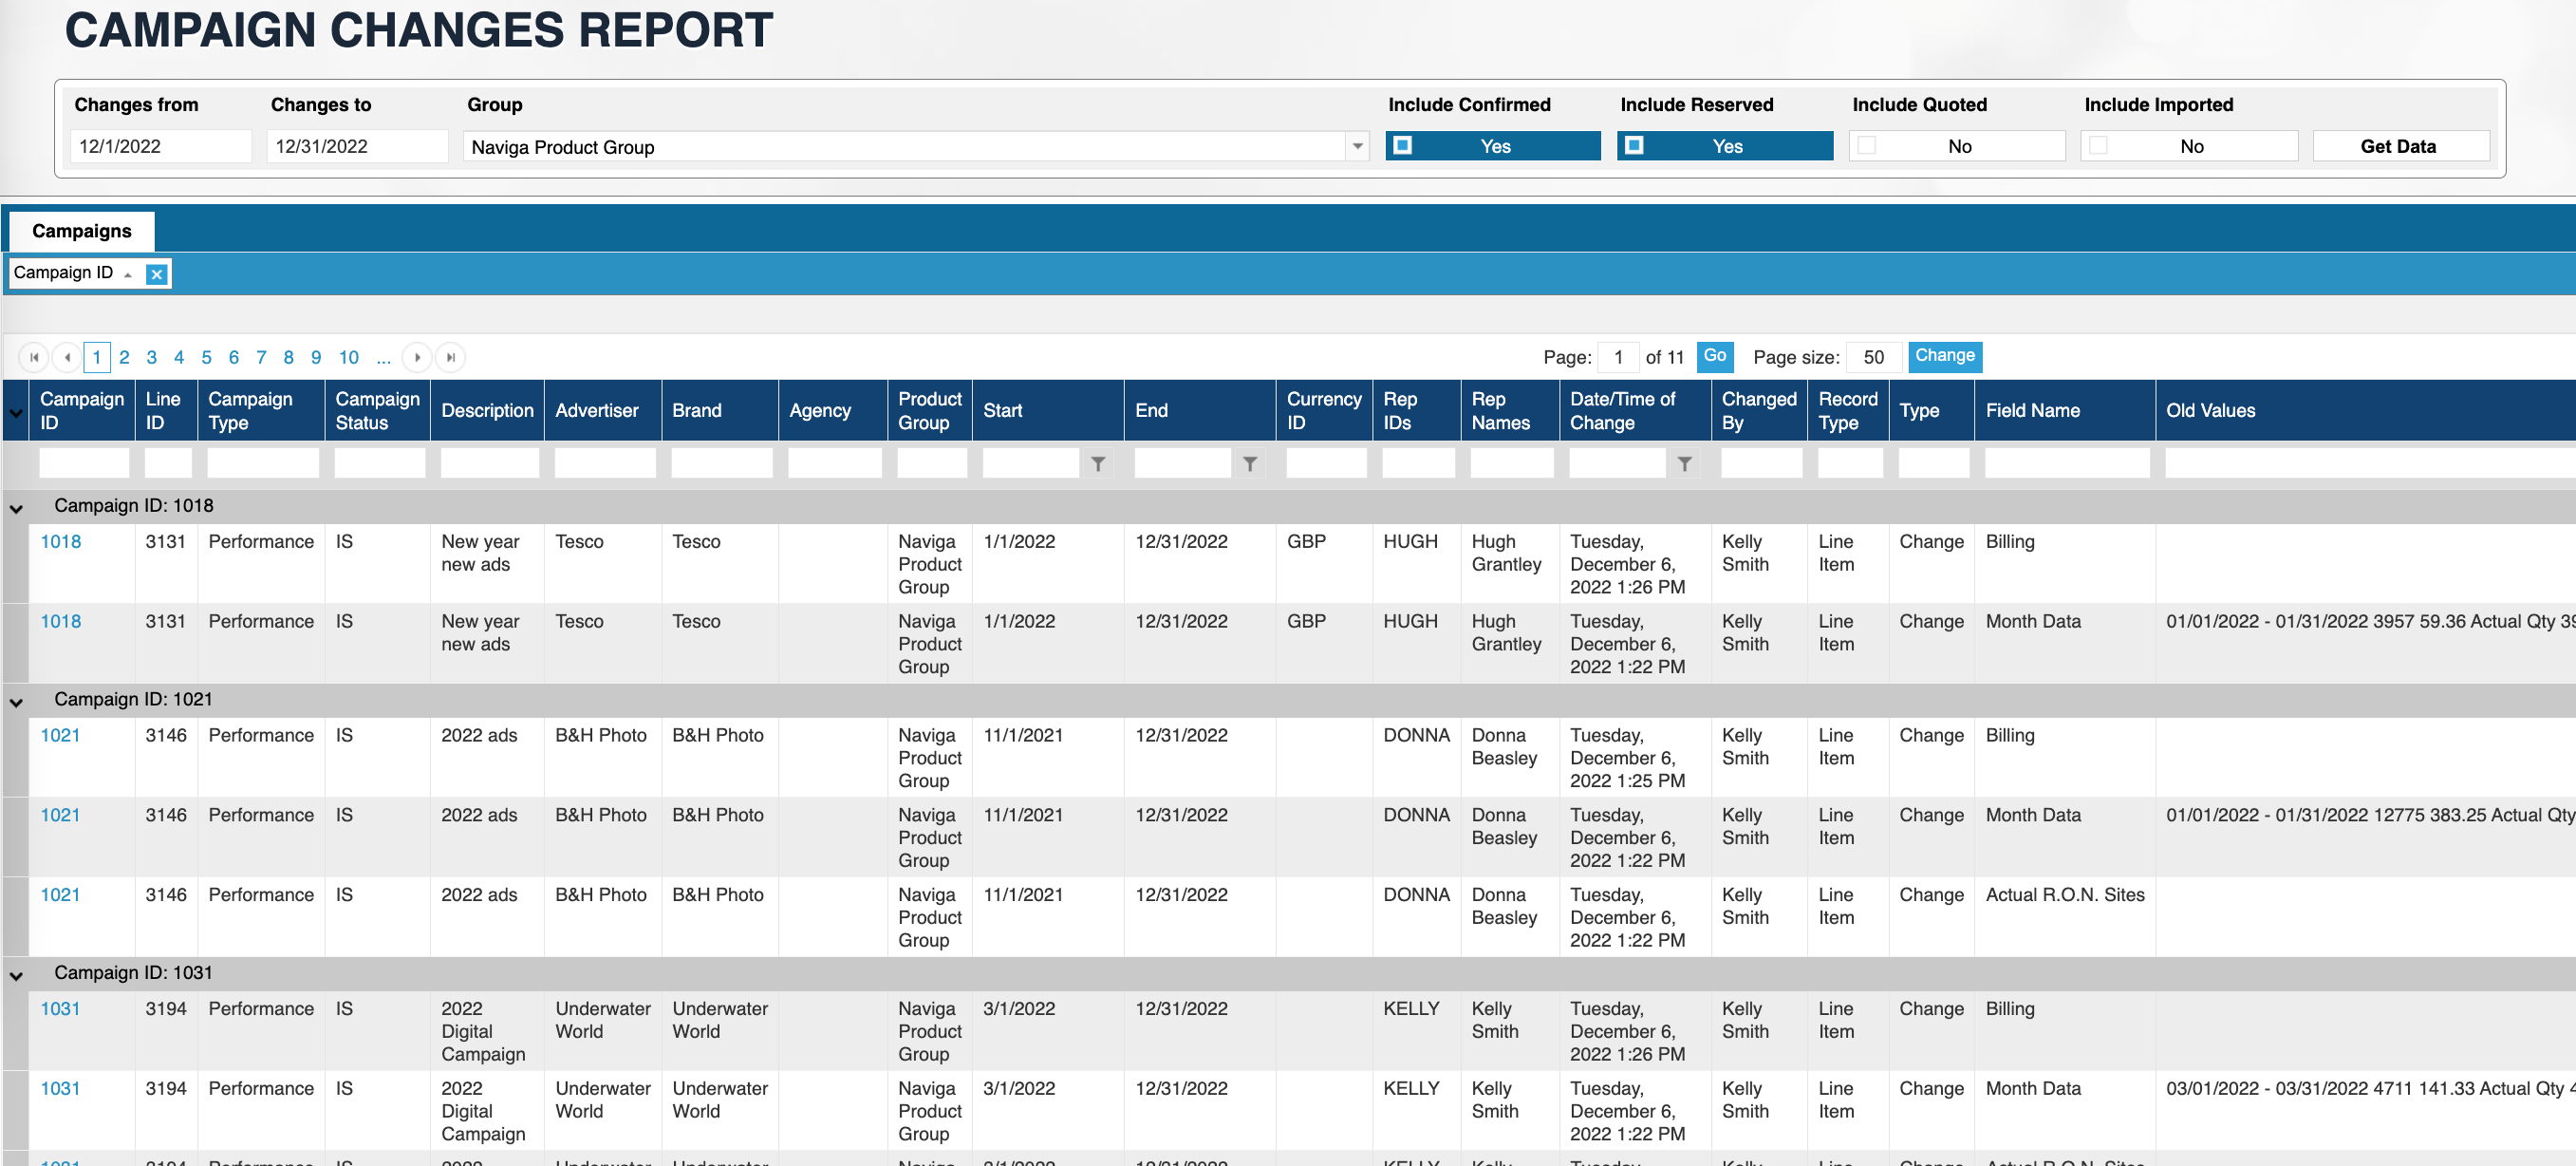This screenshot has height=1166, width=2576.
Task: Click the previous page arrow
Action: click(66, 357)
